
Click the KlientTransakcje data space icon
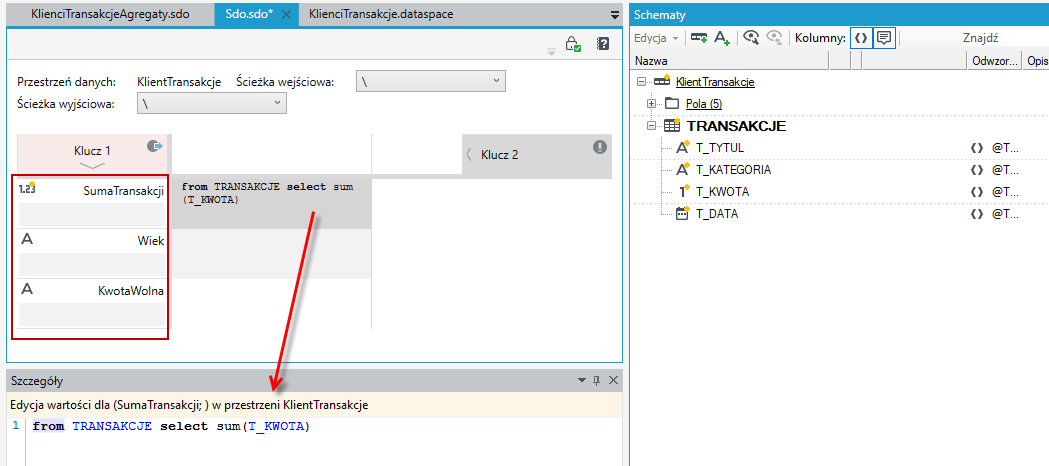(x=662, y=82)
